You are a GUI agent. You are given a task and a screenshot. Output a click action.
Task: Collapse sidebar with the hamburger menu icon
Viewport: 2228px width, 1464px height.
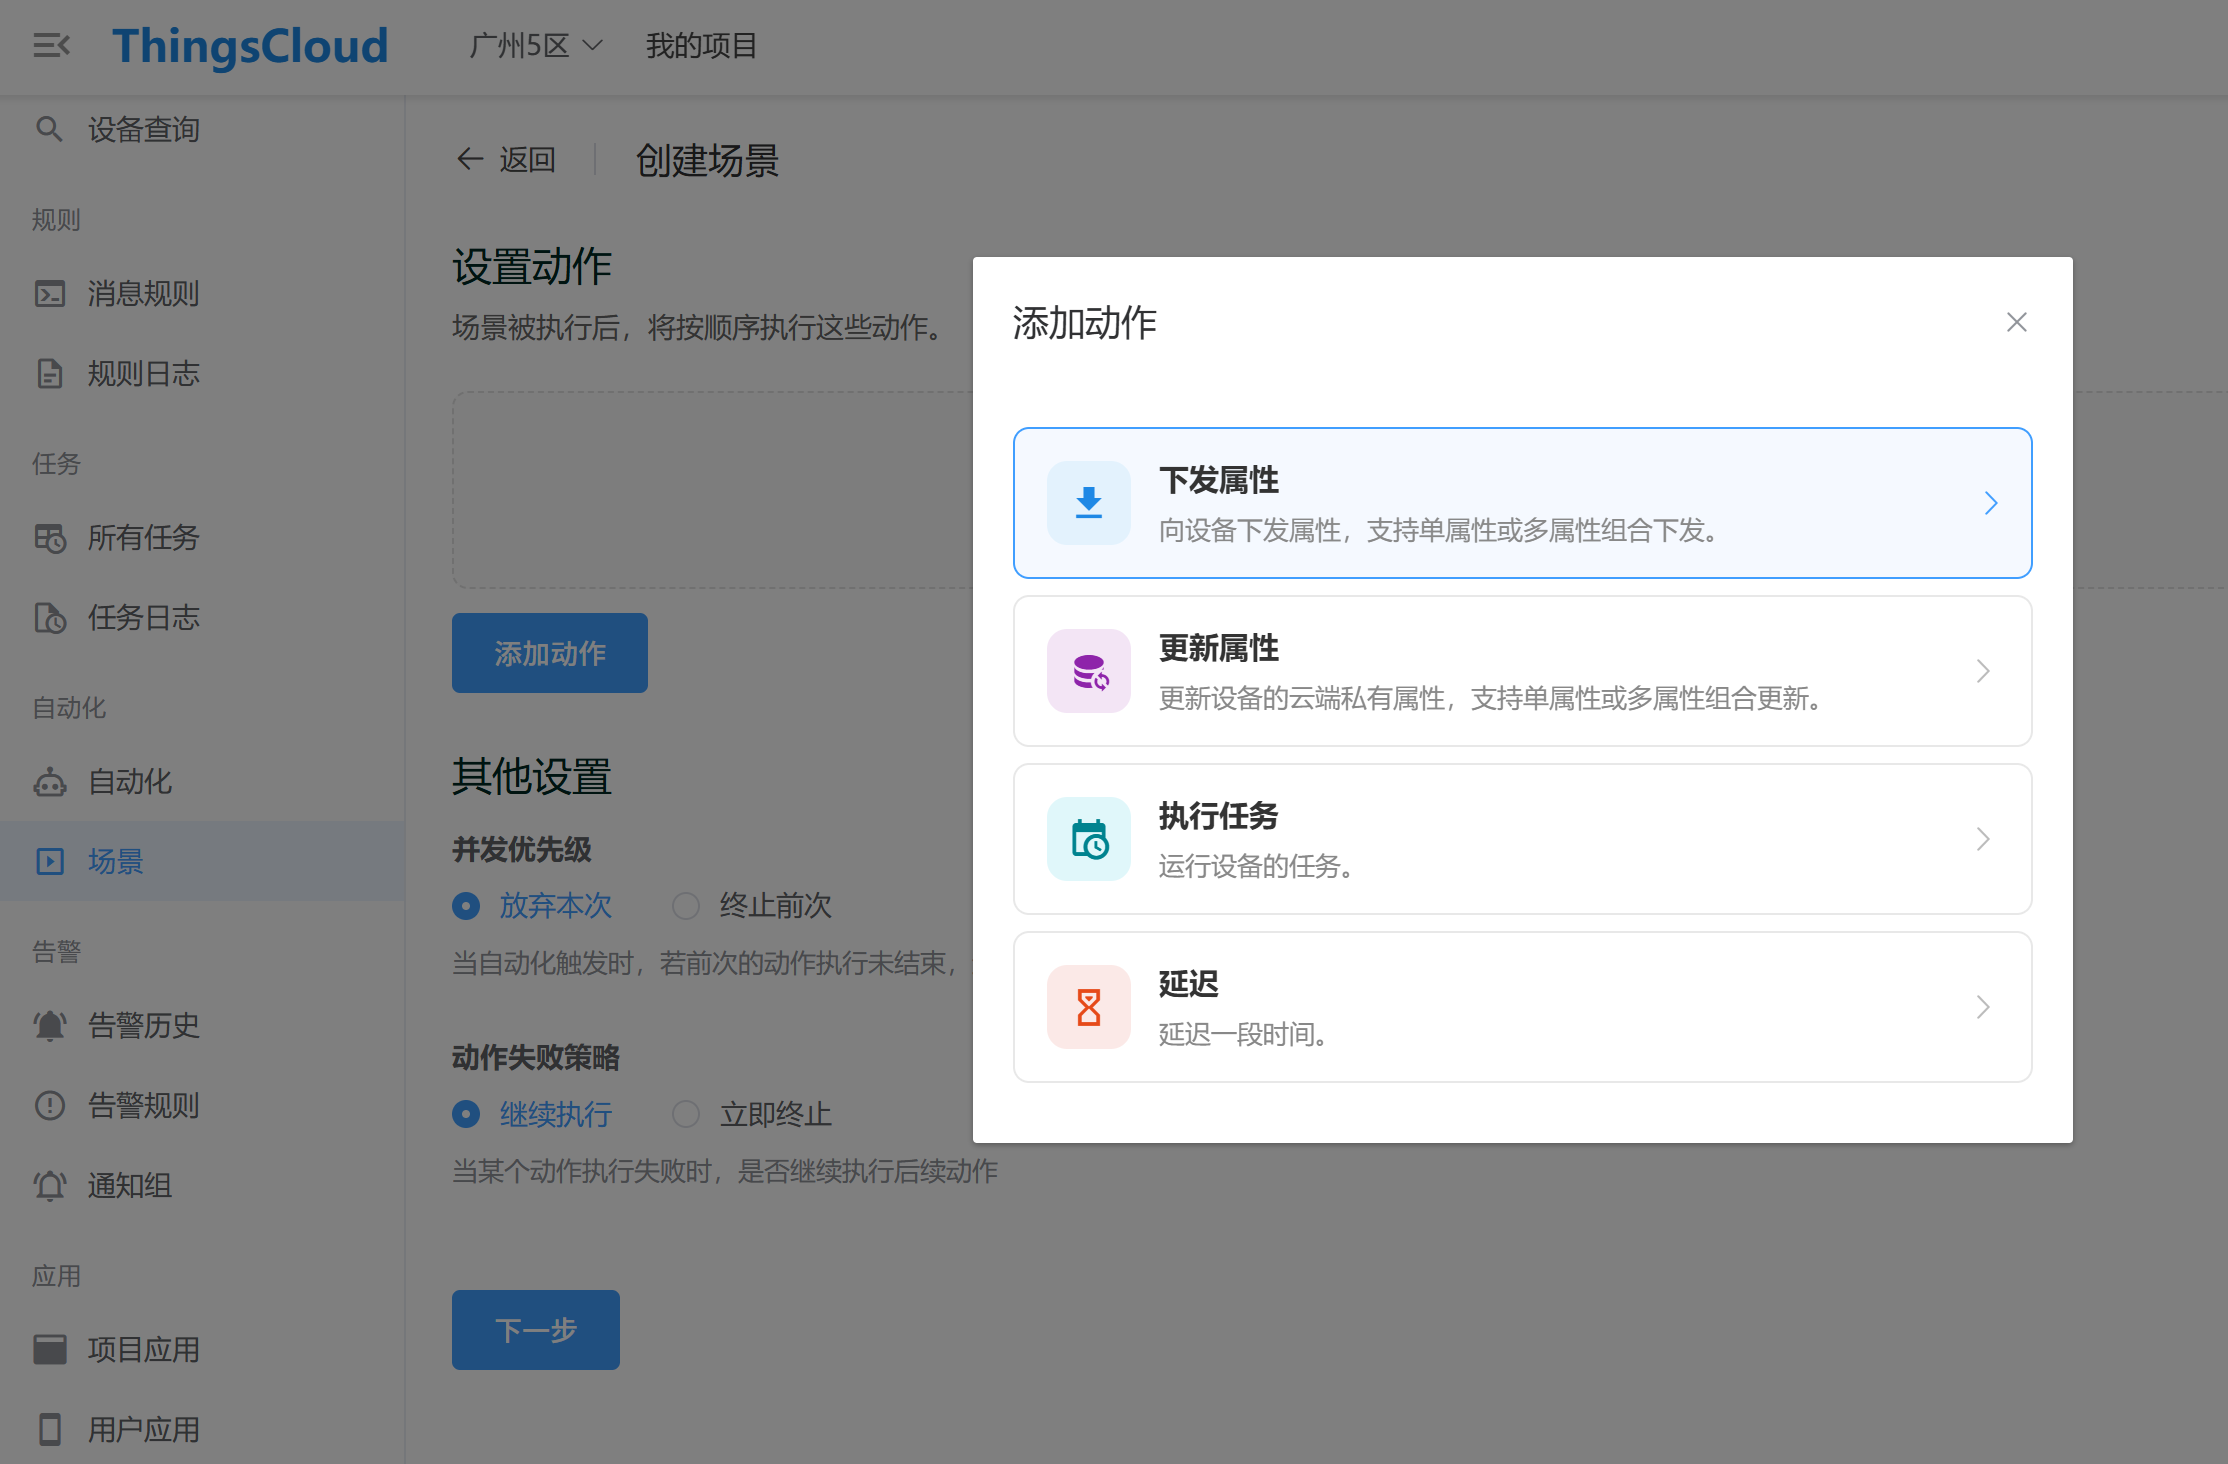tap(51, 45)
